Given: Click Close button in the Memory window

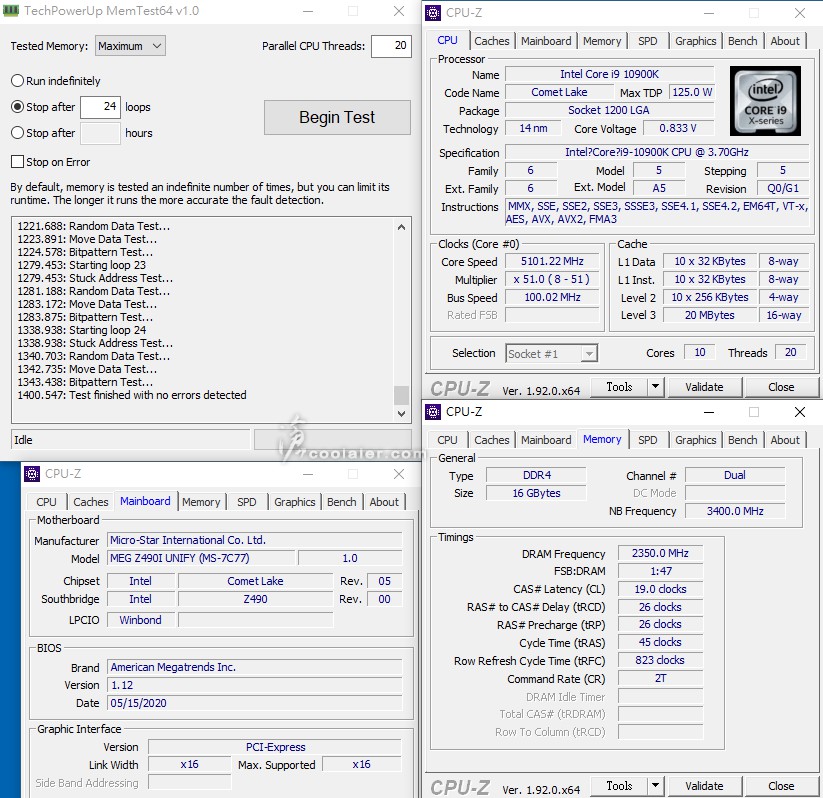Looking at the screenshot, I should click(x=781, y=786).
